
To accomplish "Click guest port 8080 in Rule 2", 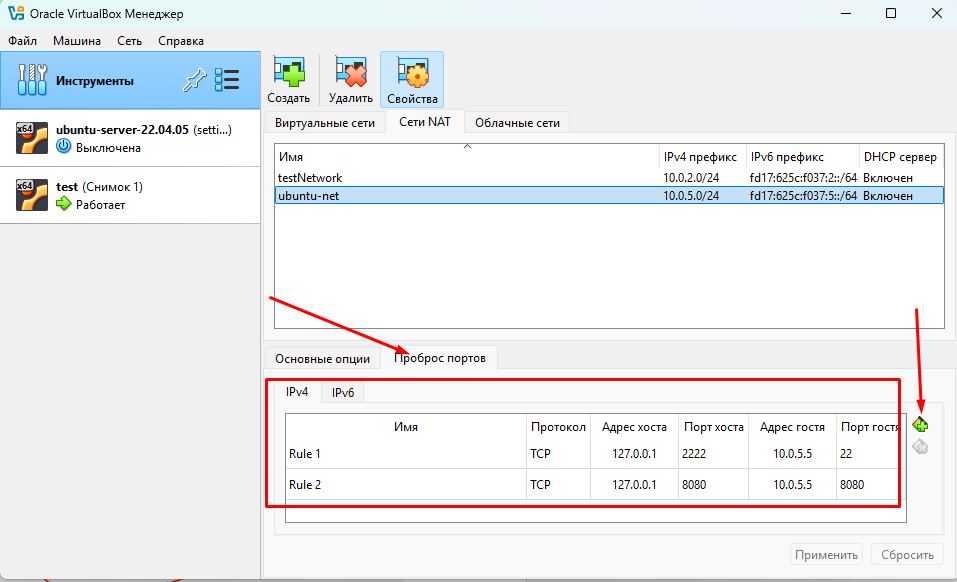I will (871, 485).
